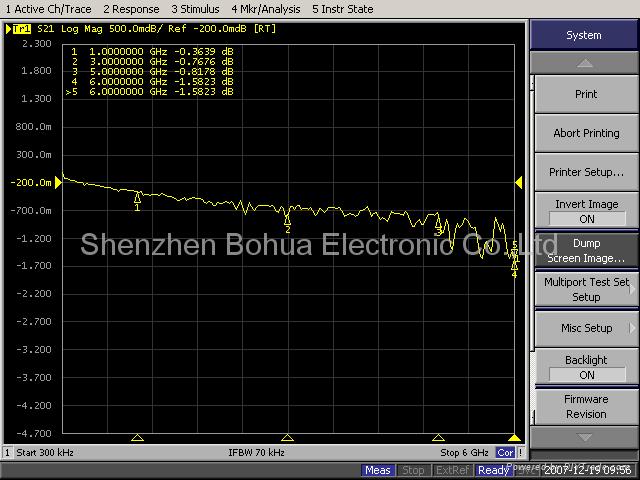Select marker 1 triangle on the trace

click(x=137, y=197)
